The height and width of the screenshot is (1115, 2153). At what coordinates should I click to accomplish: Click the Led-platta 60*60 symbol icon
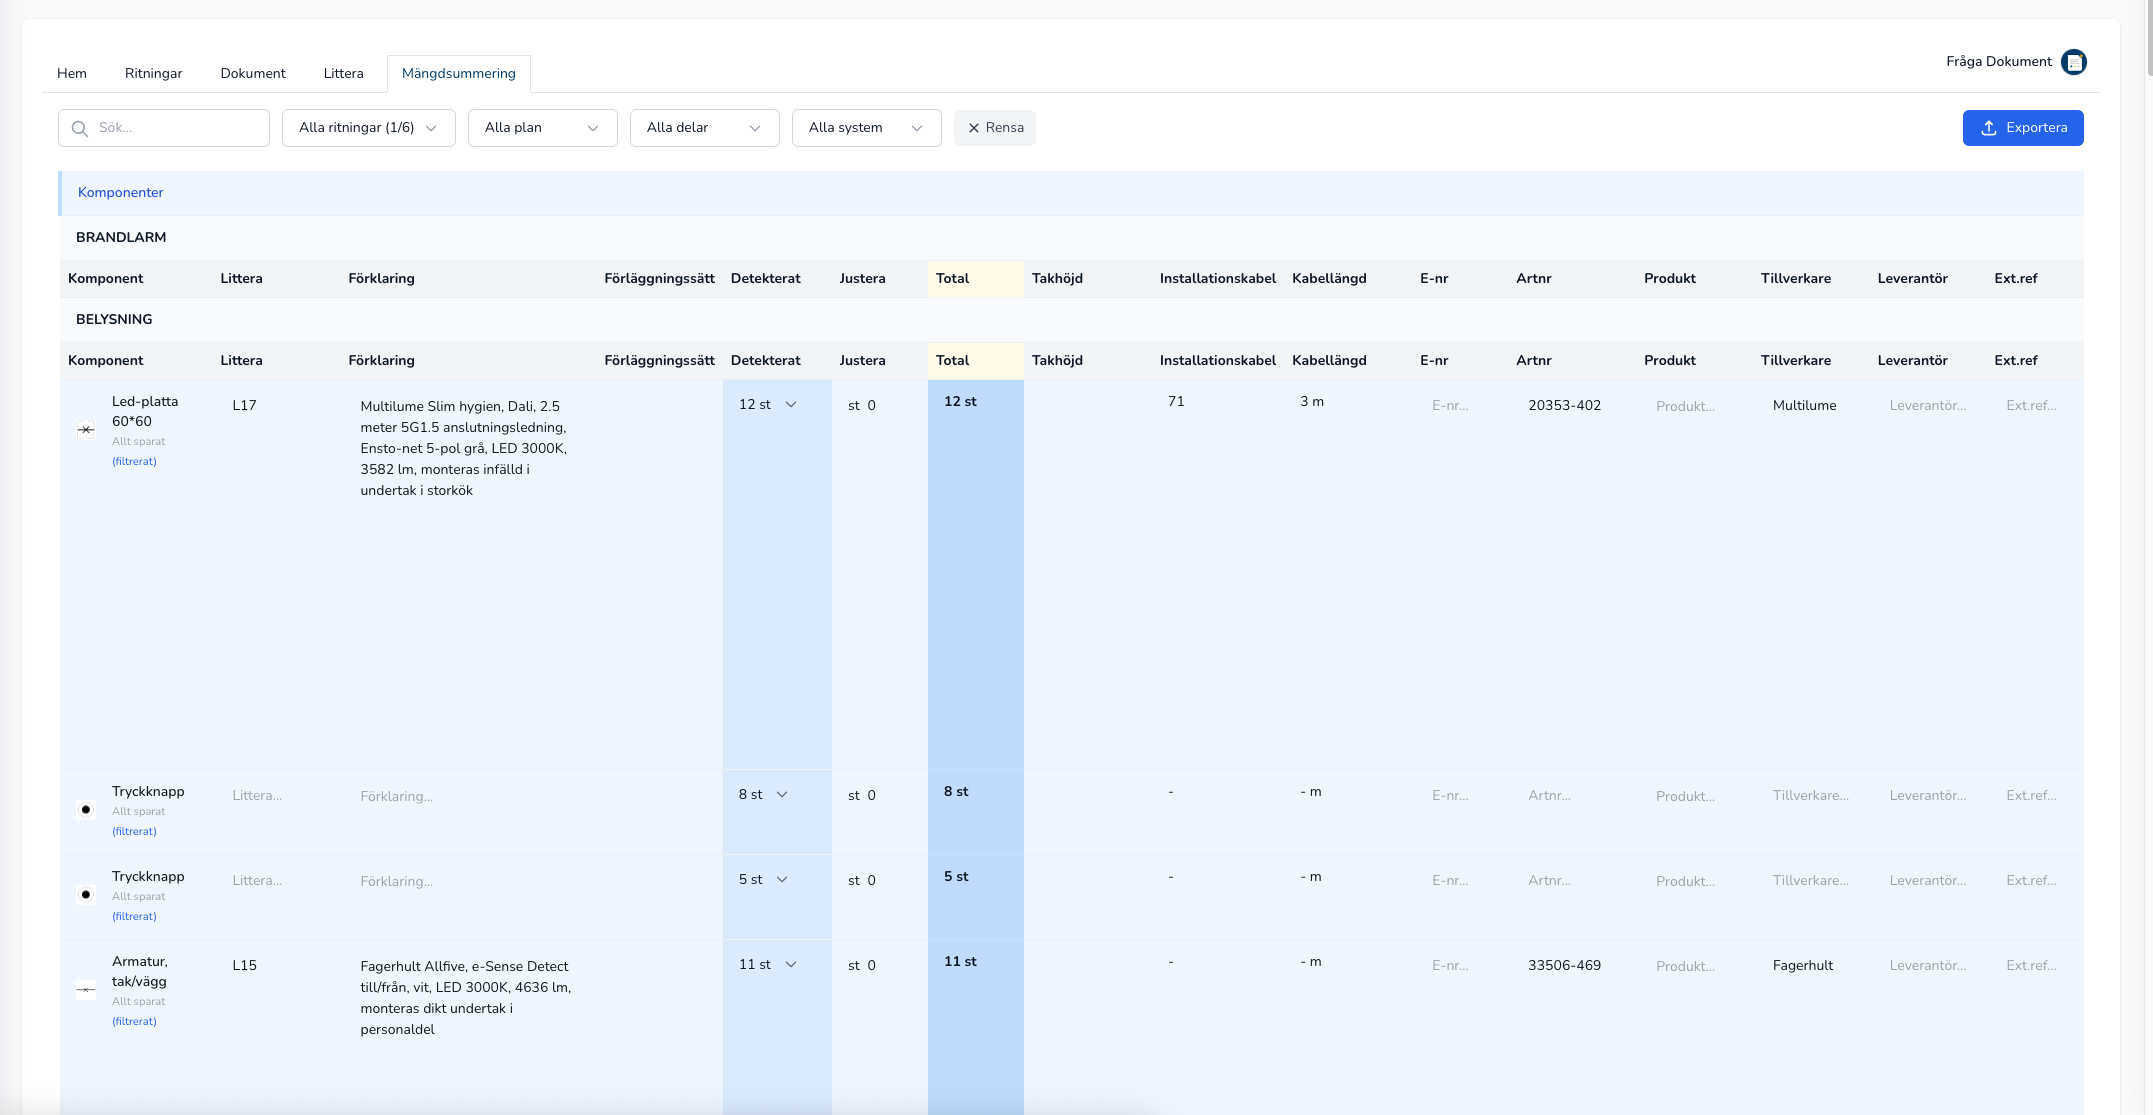pyautogui.click(x=86, y=430)
